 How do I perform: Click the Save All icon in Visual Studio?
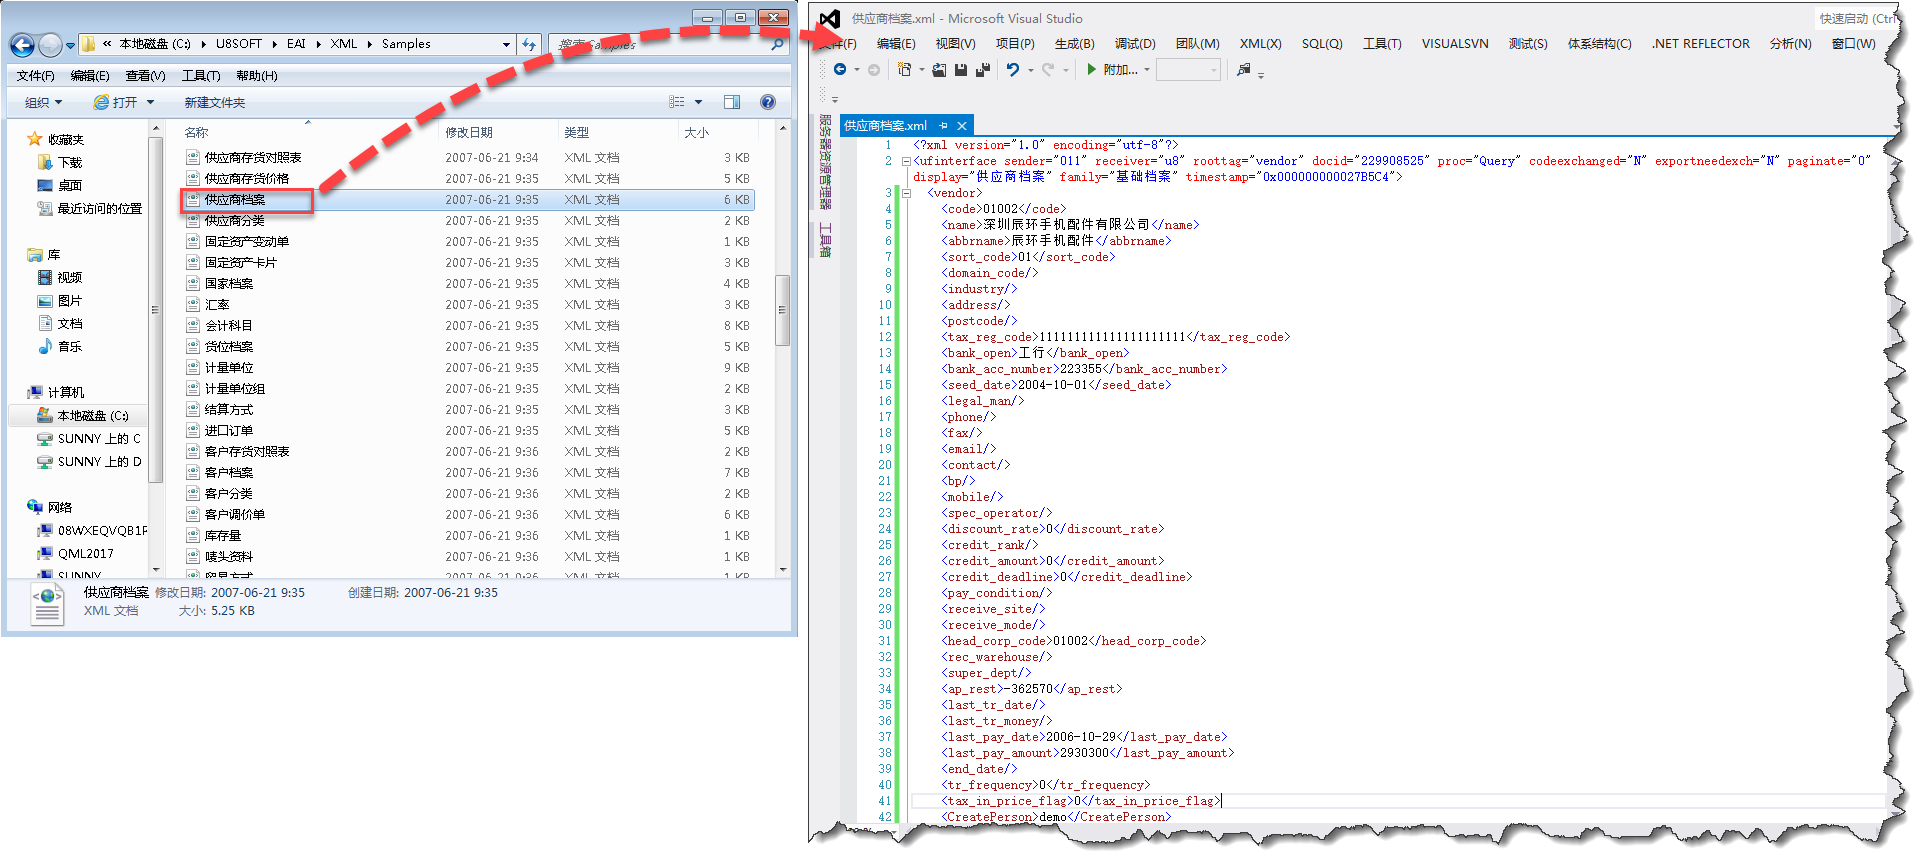[x=983, y=70]
